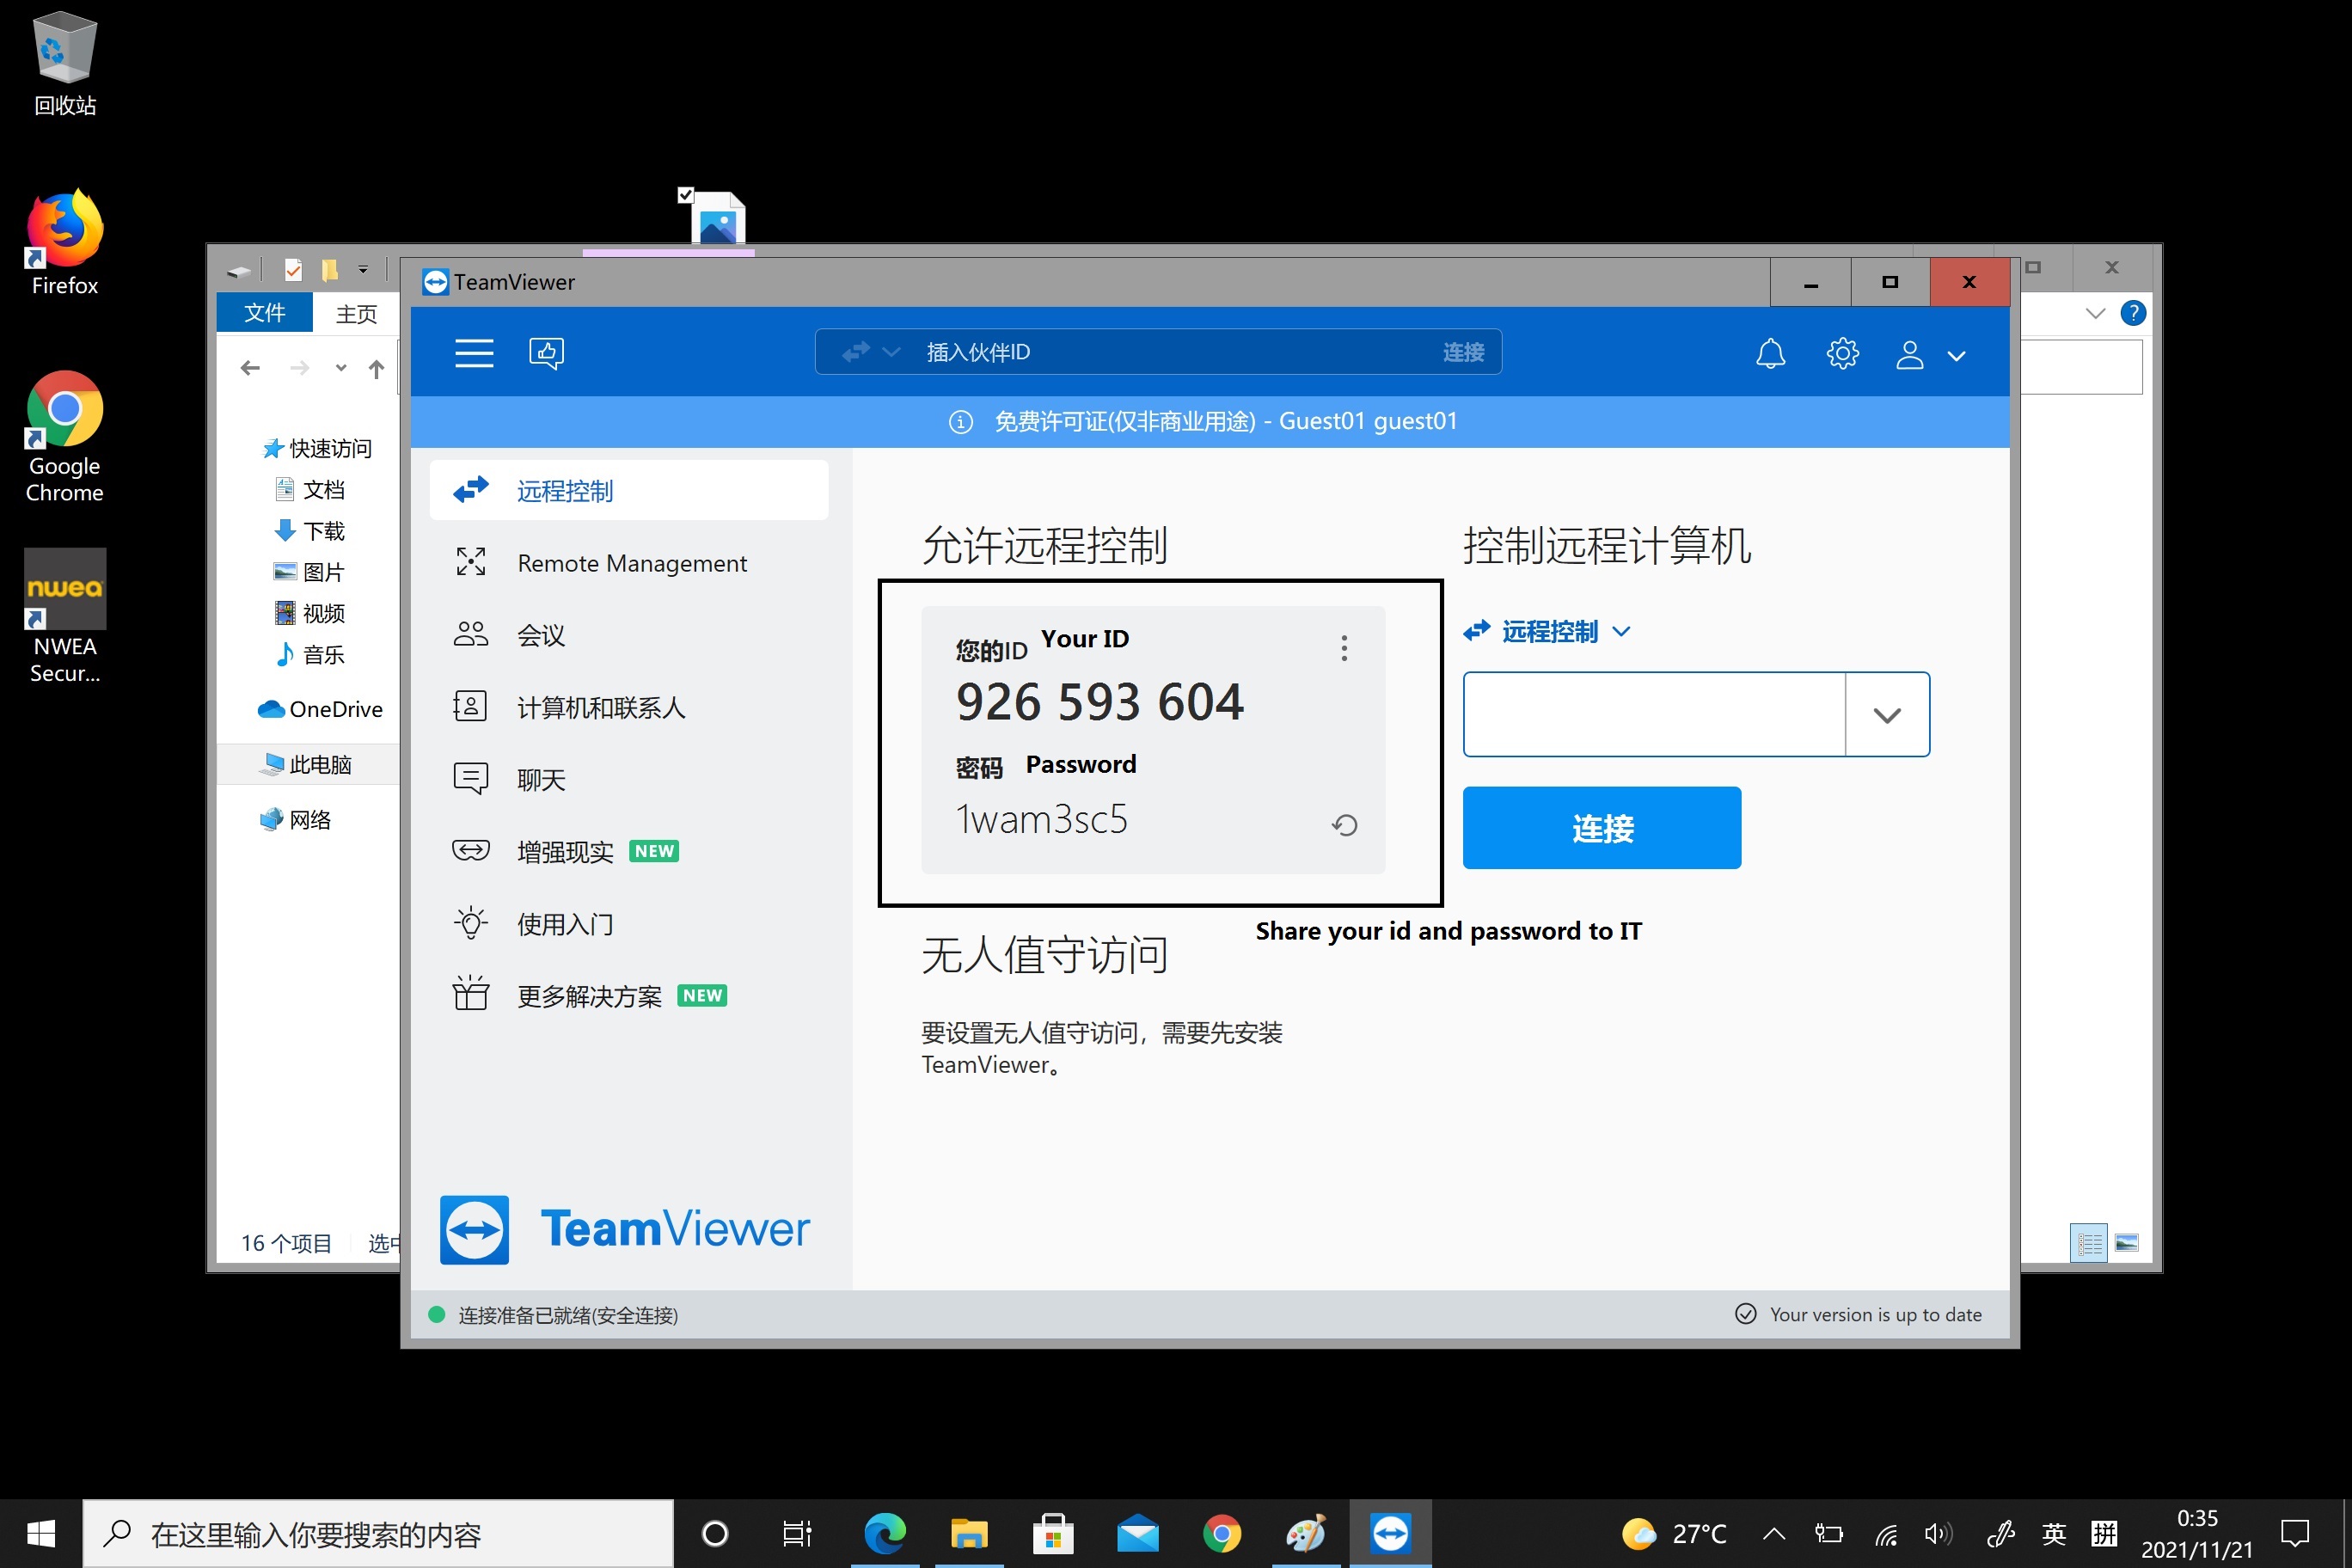Open TeamViewer settings gear
2352x1568 pixels.
coord(1842,354)
